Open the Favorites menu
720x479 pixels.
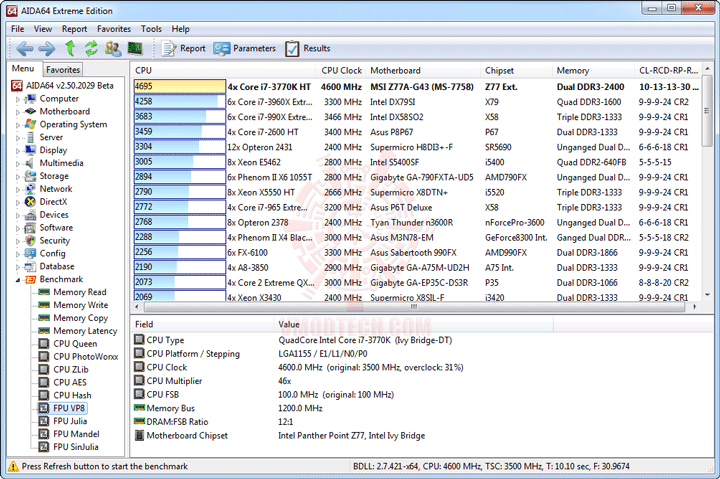point(114,29)
